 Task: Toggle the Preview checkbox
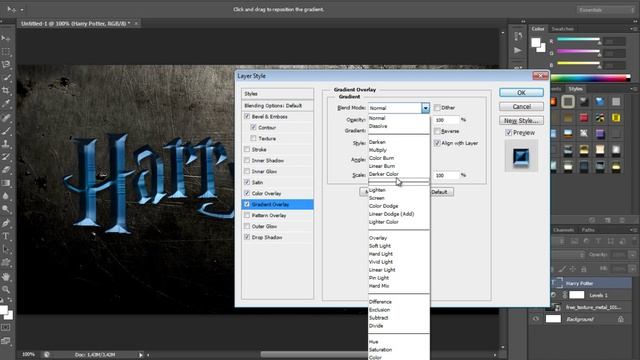[509, 133]
